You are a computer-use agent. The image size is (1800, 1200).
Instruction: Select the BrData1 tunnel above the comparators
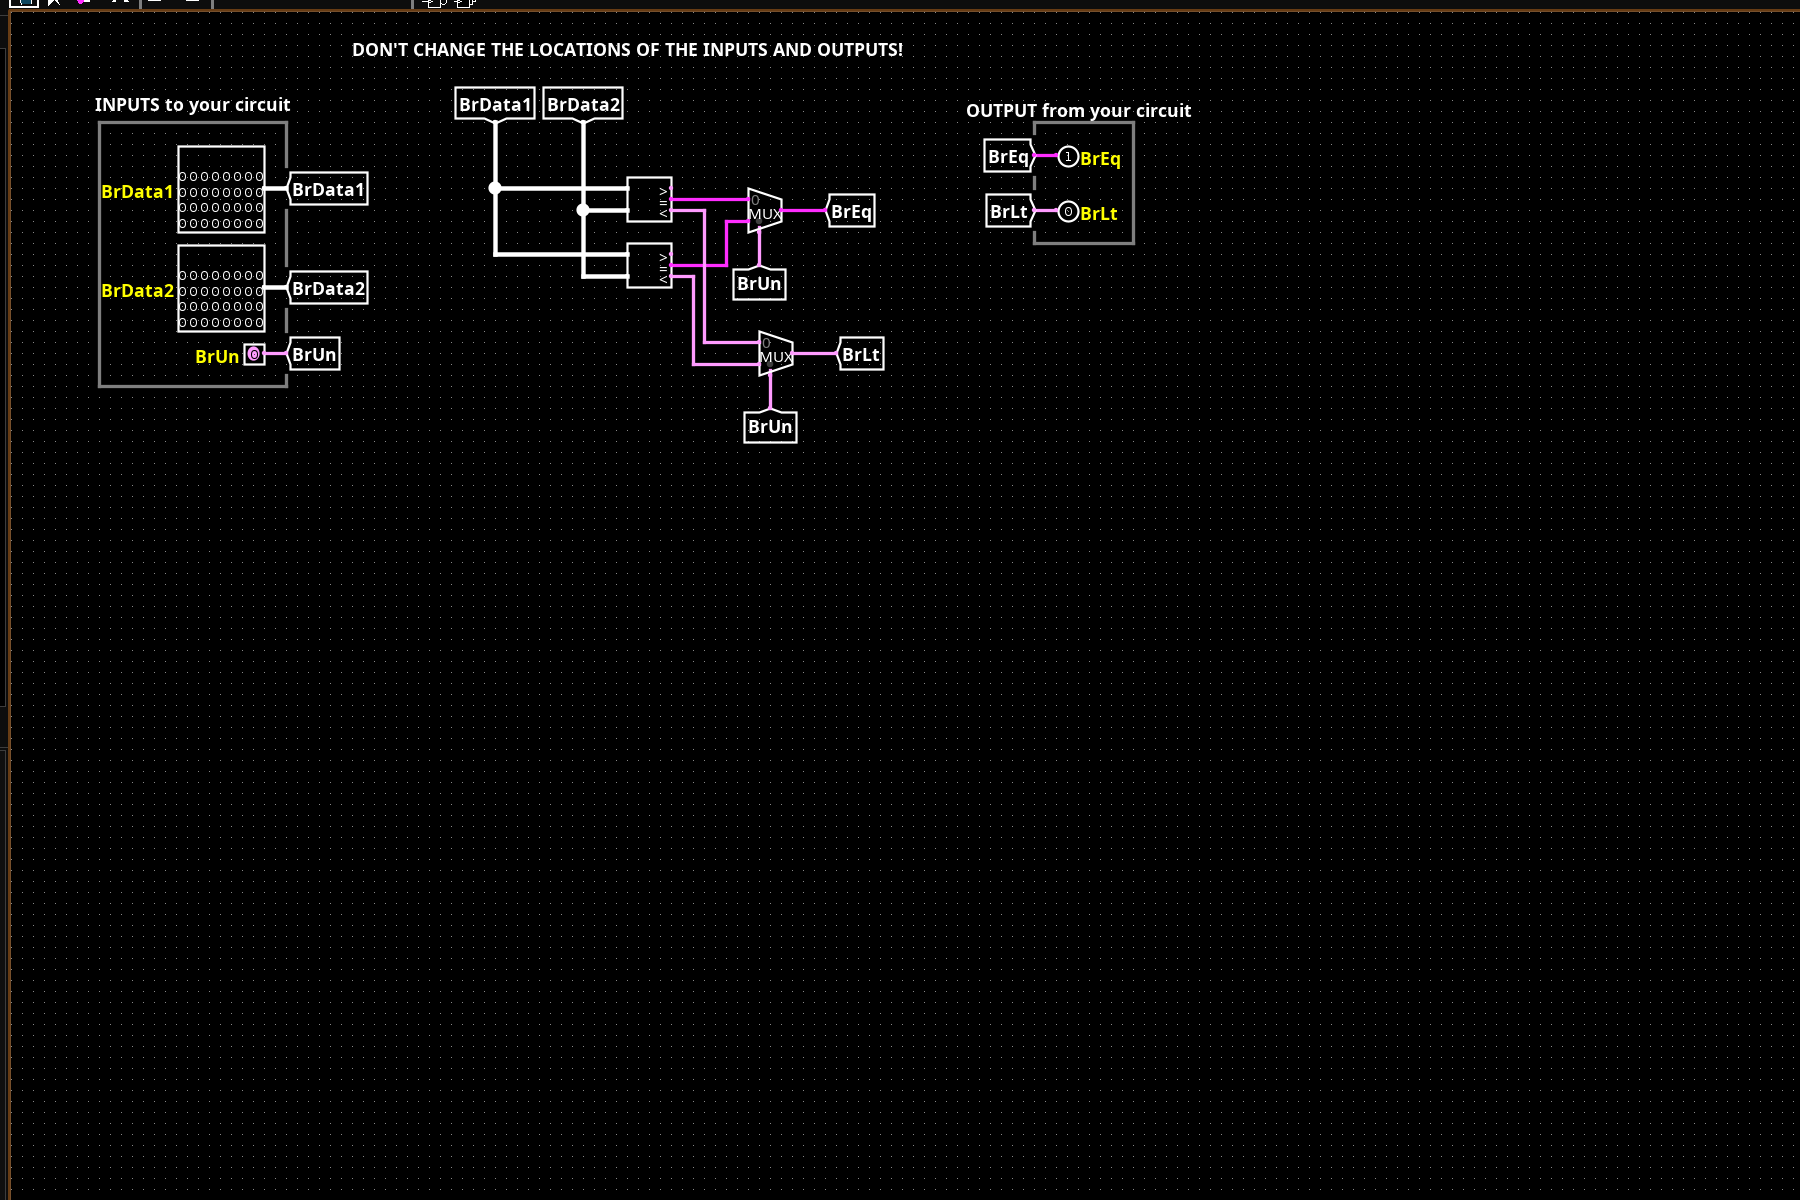coord(494,104)
